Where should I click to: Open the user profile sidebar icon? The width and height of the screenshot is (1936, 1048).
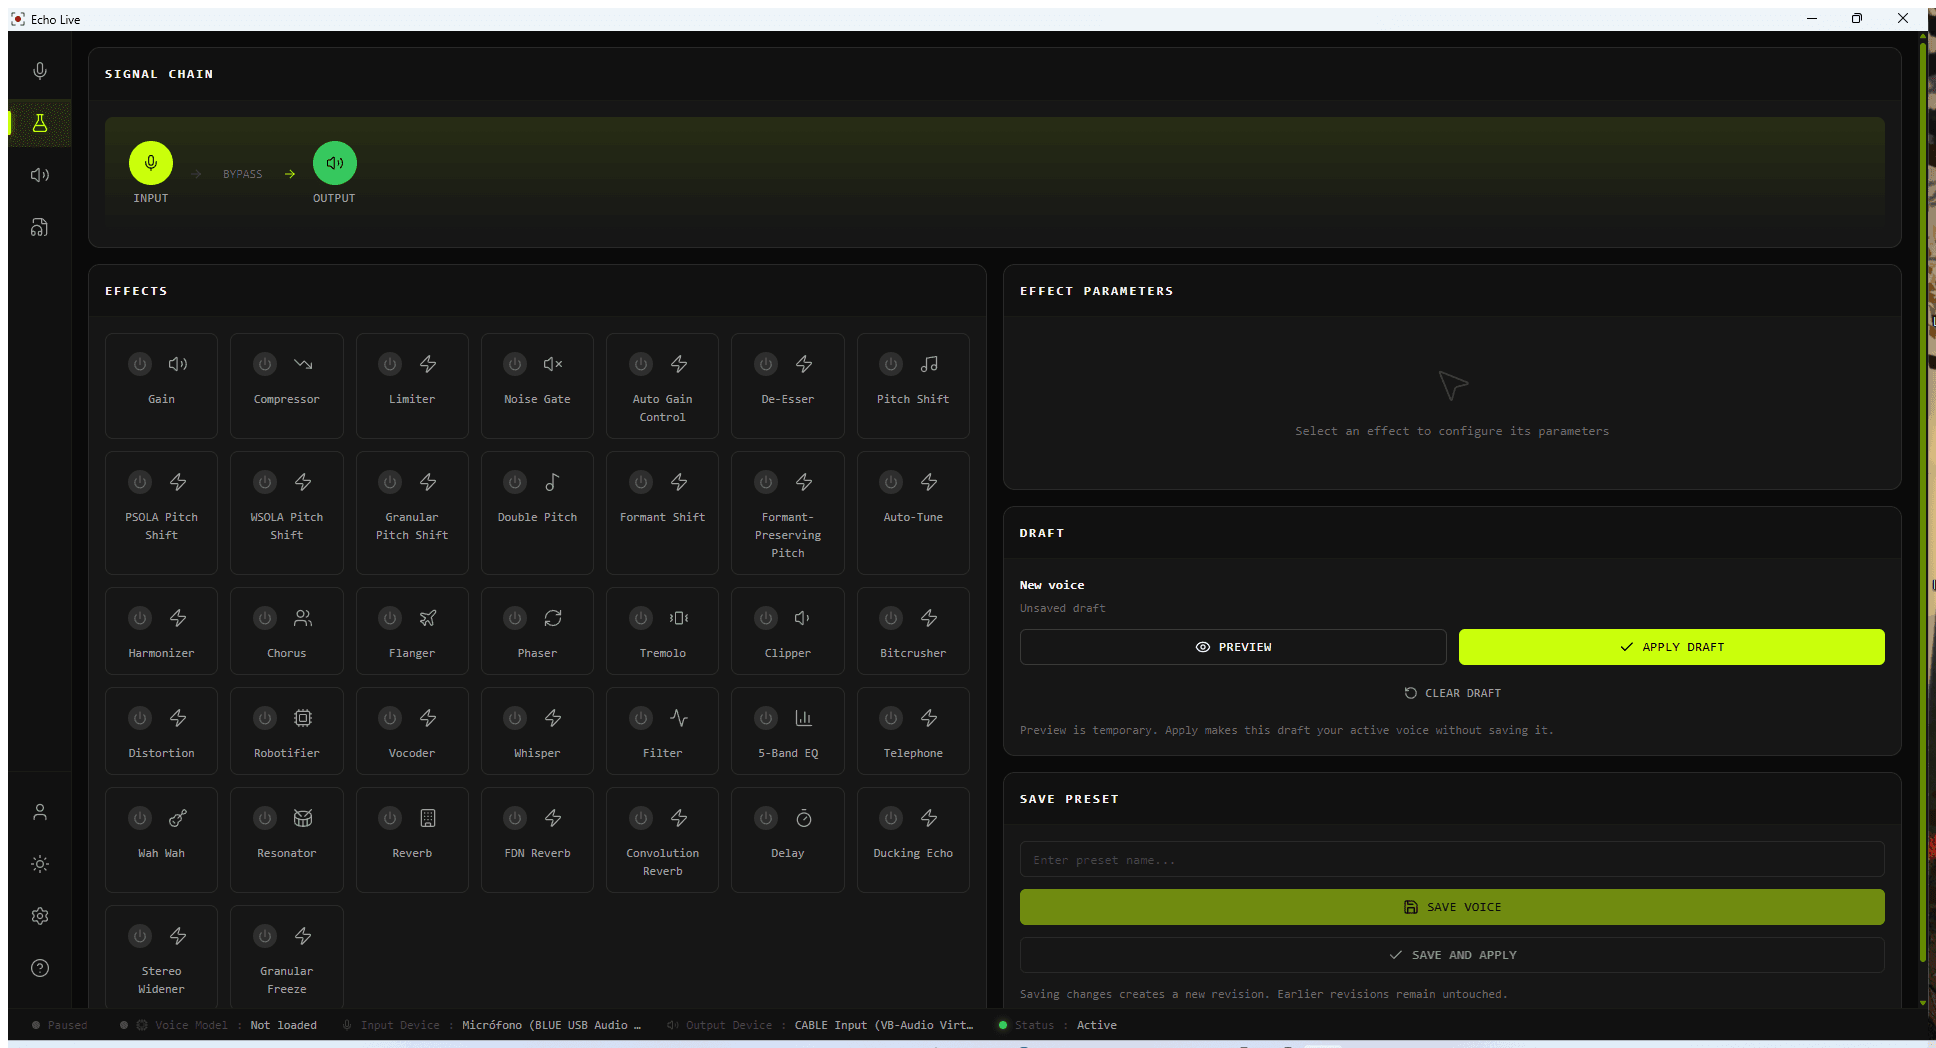40,812
